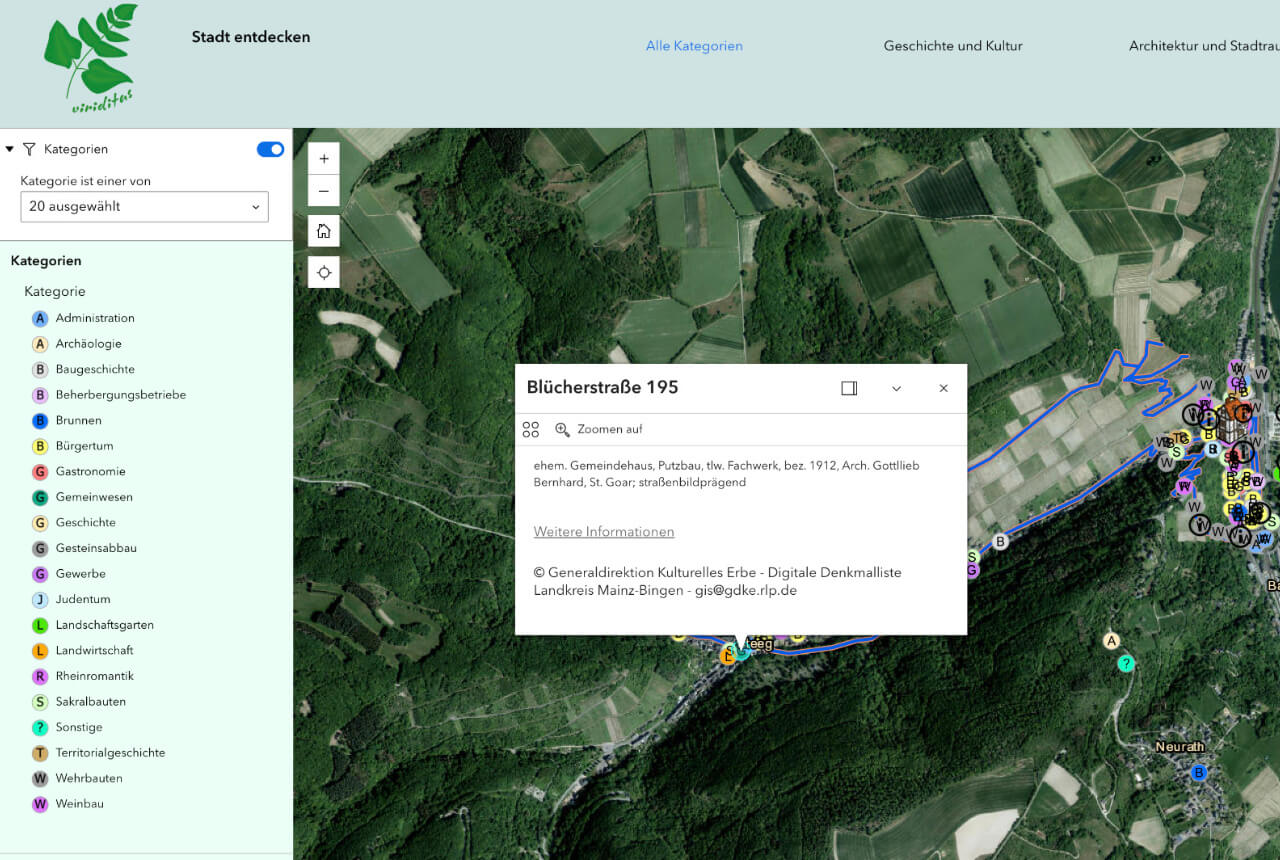Open the Weitere Informationen link
Image resolution: width=1280 pixels, height=860 pixels.
point(603,531)
